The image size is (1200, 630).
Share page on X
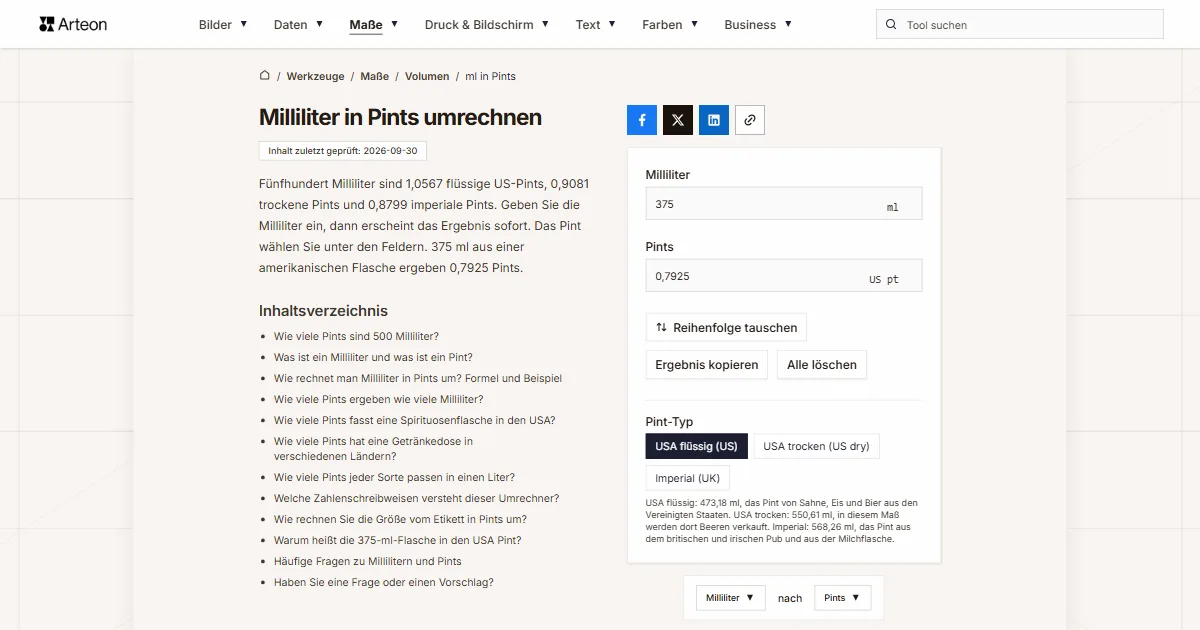(x=678, y=120)
